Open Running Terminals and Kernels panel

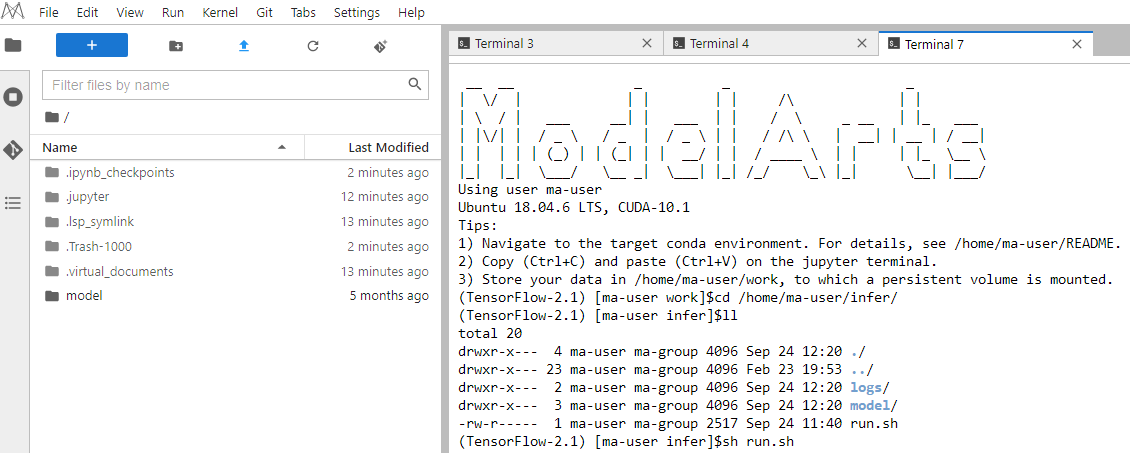tap(13, 97)
